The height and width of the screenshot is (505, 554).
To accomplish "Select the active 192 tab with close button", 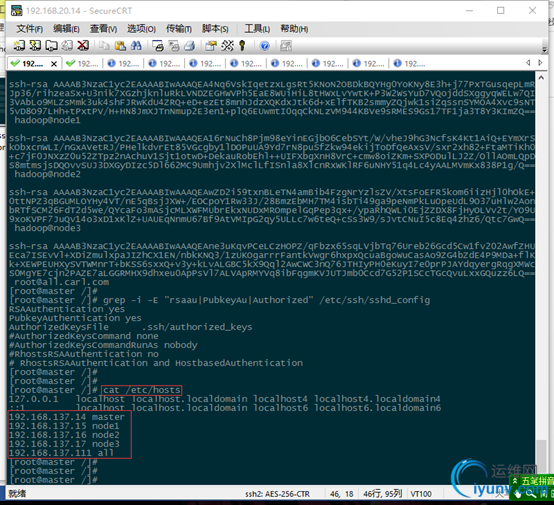I will pos(34,64).
